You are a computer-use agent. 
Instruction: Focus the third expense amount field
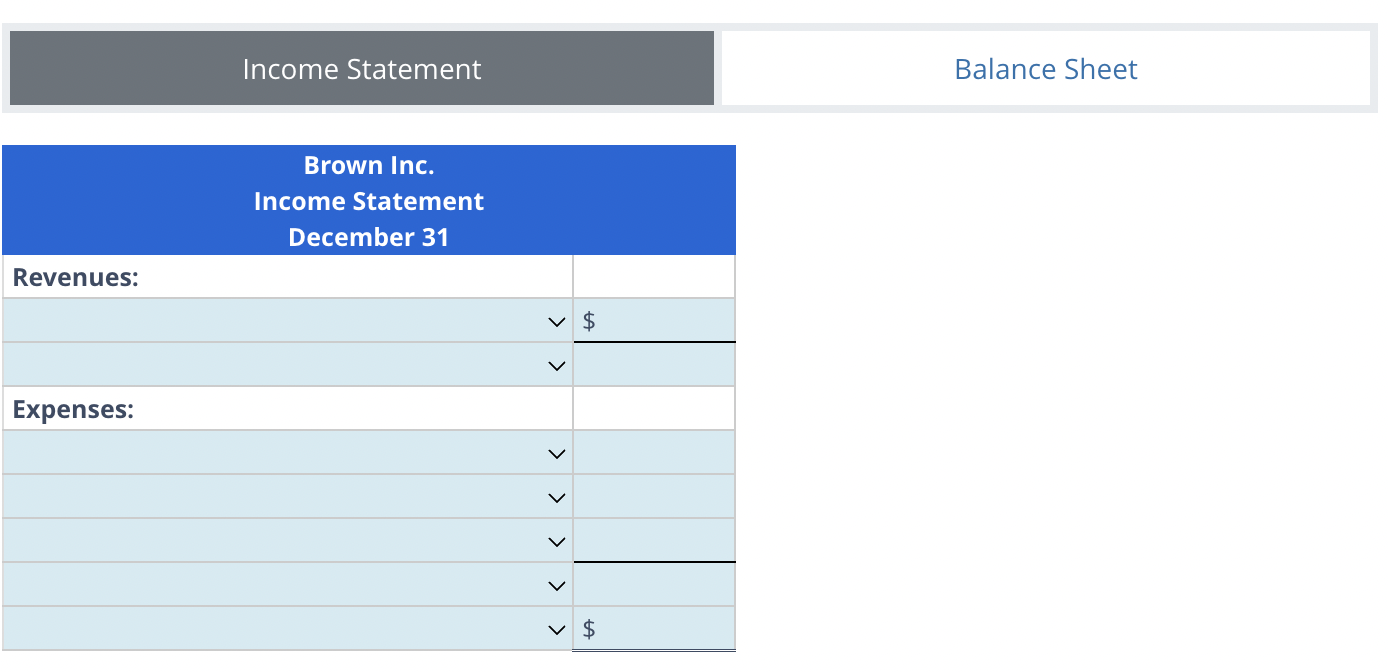tap(654, 541)
